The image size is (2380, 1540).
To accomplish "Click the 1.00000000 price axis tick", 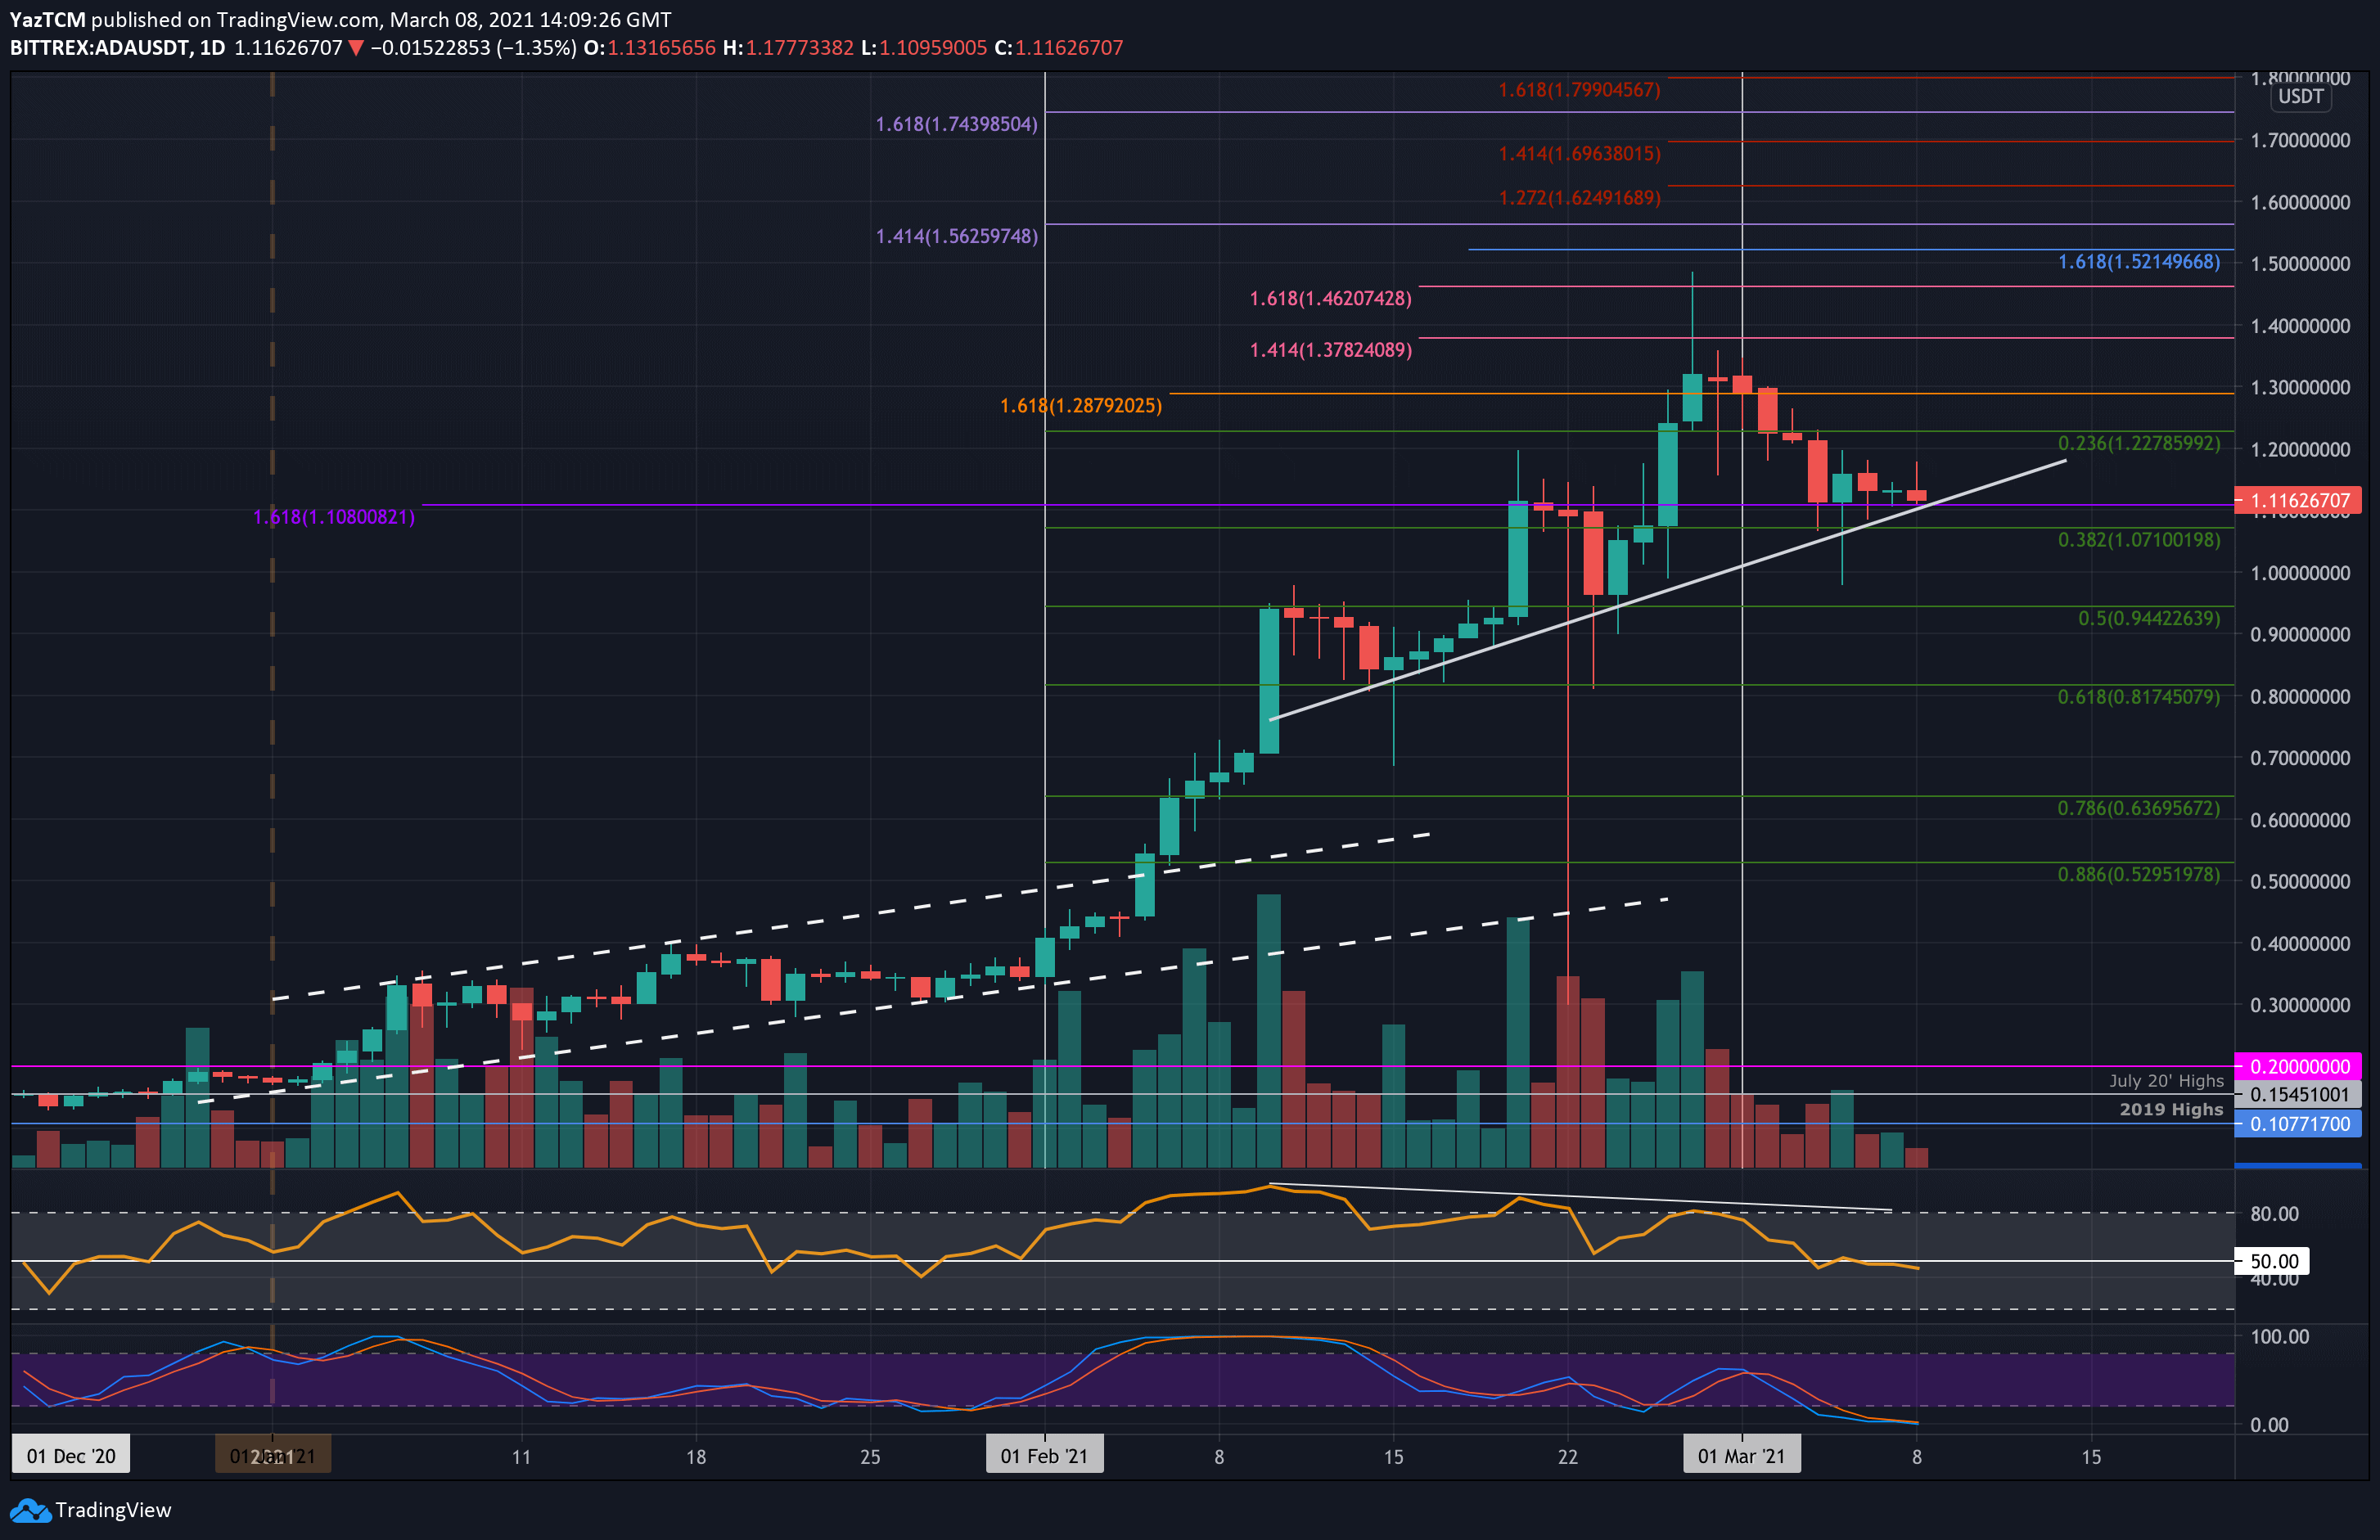I will point(2299,573).
